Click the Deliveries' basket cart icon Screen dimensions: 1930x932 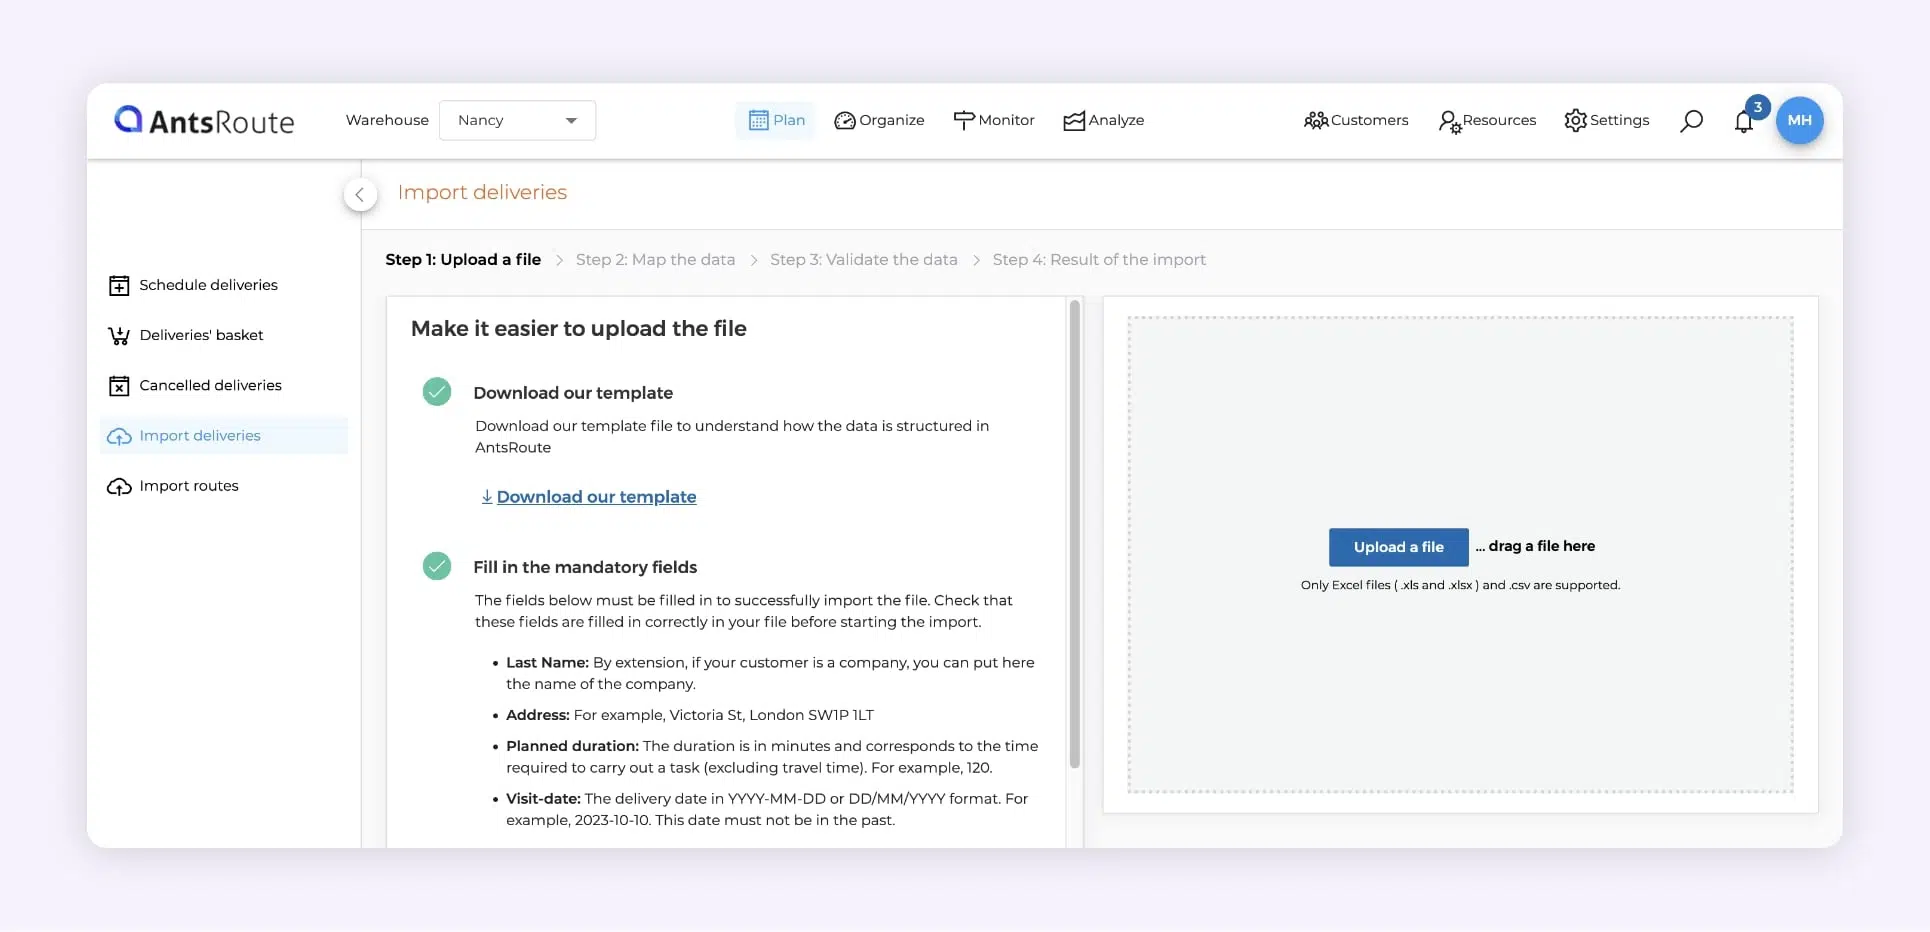pyautogui.click(x=119, y=336)
